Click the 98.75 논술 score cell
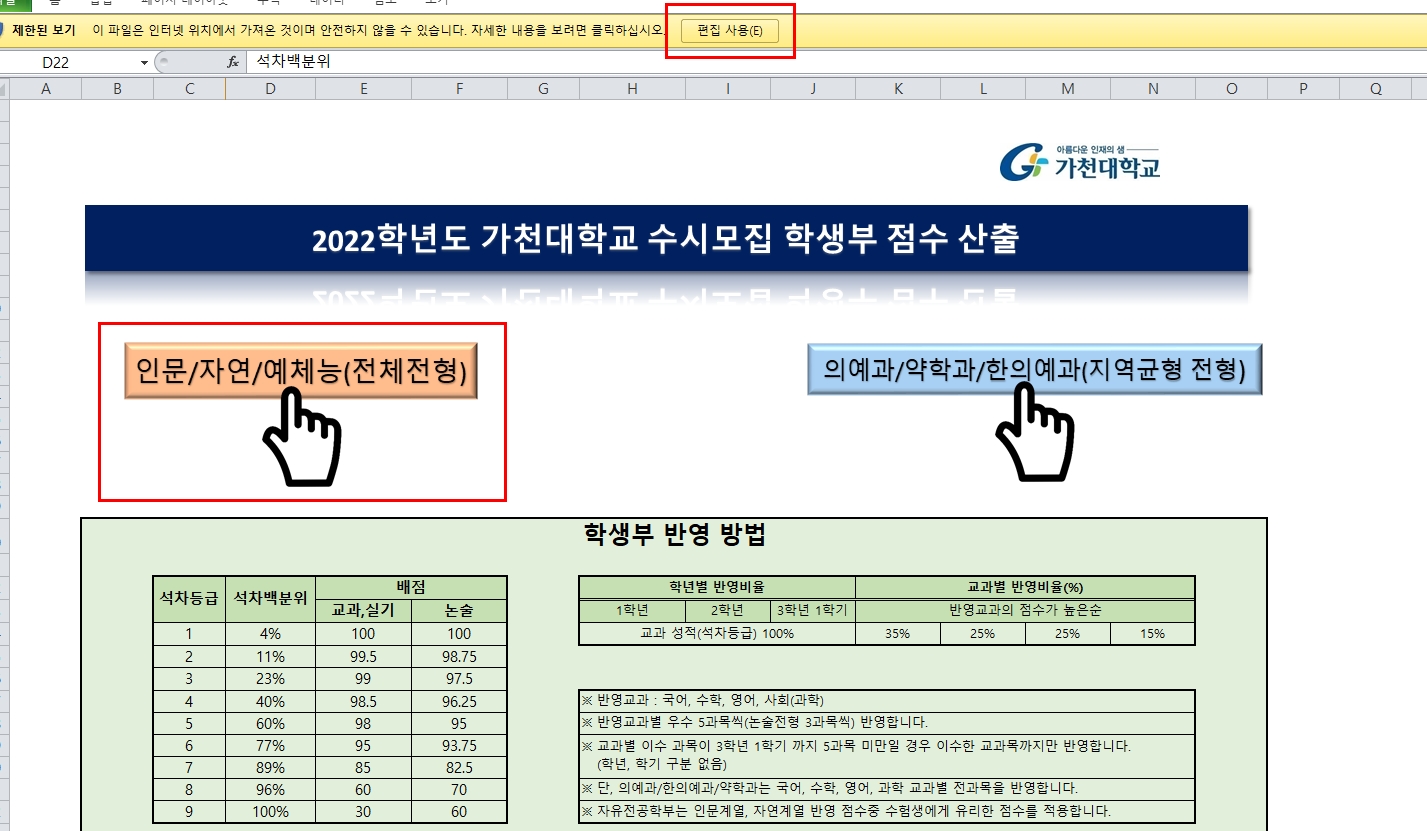Screen dimensions: 1427x831 click(459, 656)
